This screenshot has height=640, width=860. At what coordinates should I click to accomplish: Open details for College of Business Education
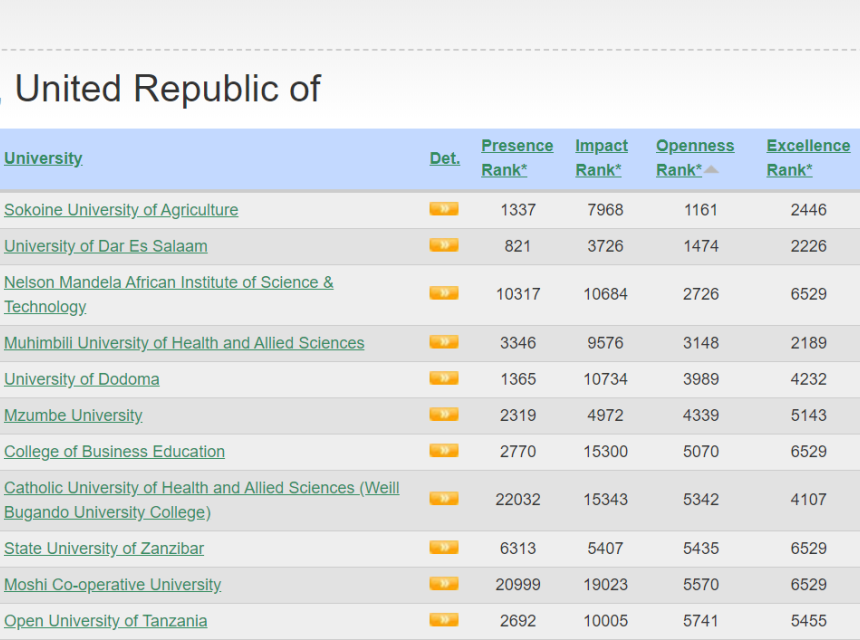[443, 450]
